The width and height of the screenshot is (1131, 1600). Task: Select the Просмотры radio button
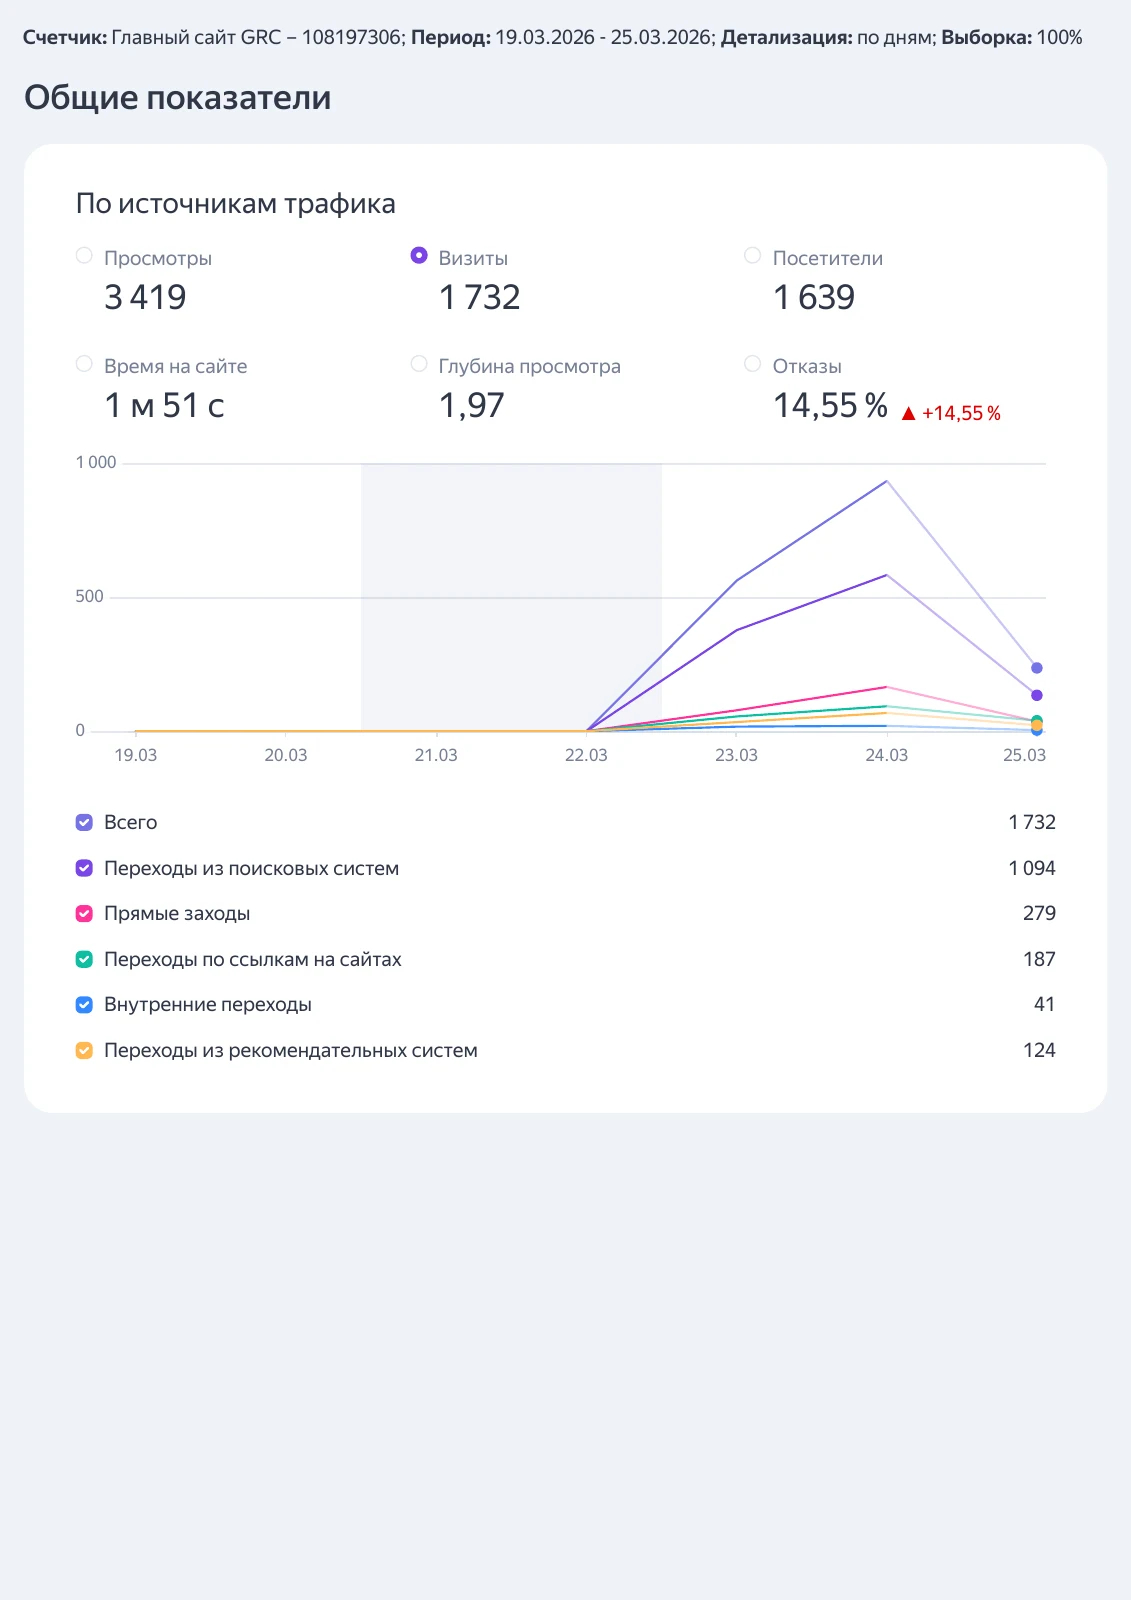[x=84, y=256]
